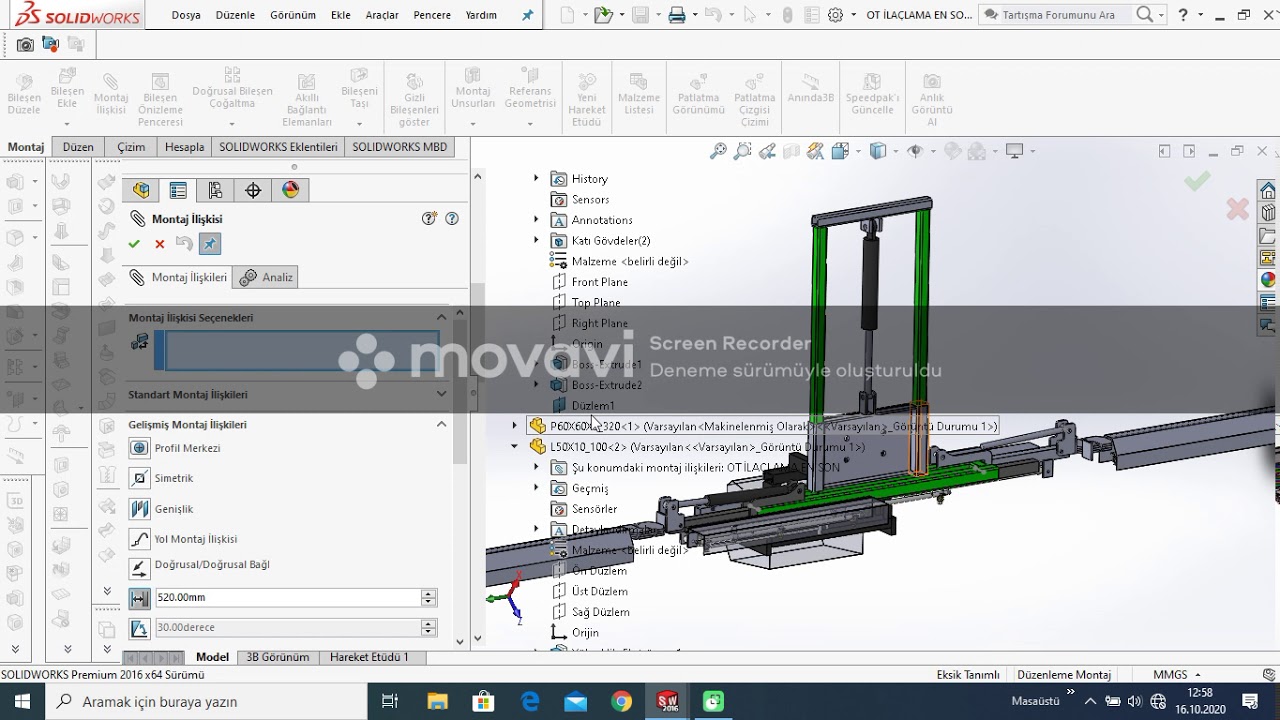Toggle the distance limit mate icon
Image resolution: width=1280 pixels, height=720 pixels.
click(x=139, y=598)
